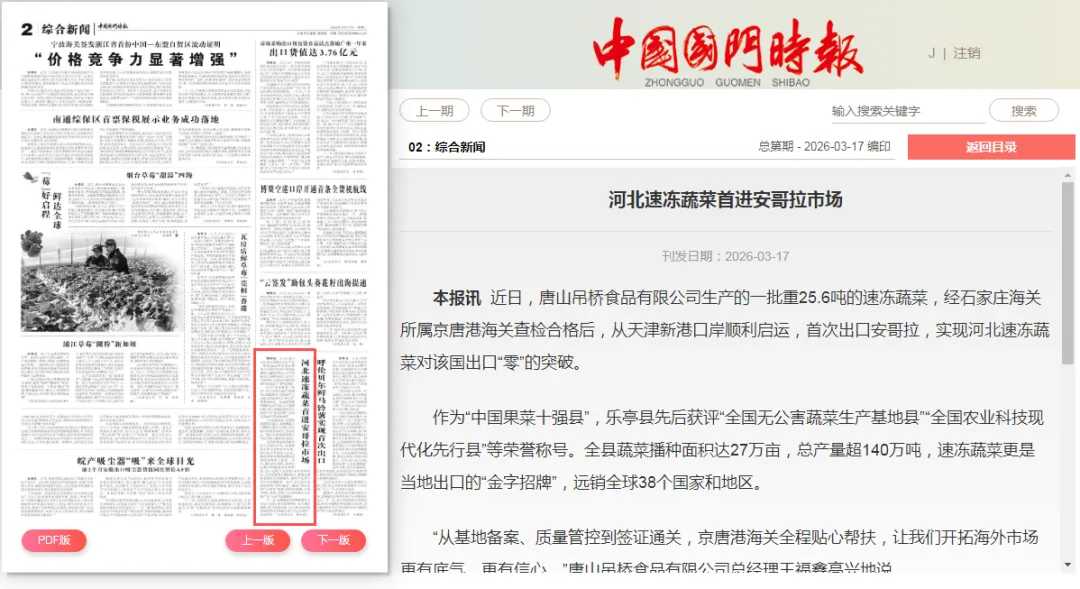
Task: Click the 刊发日期：2026-03-17 line
Action: 725,256
